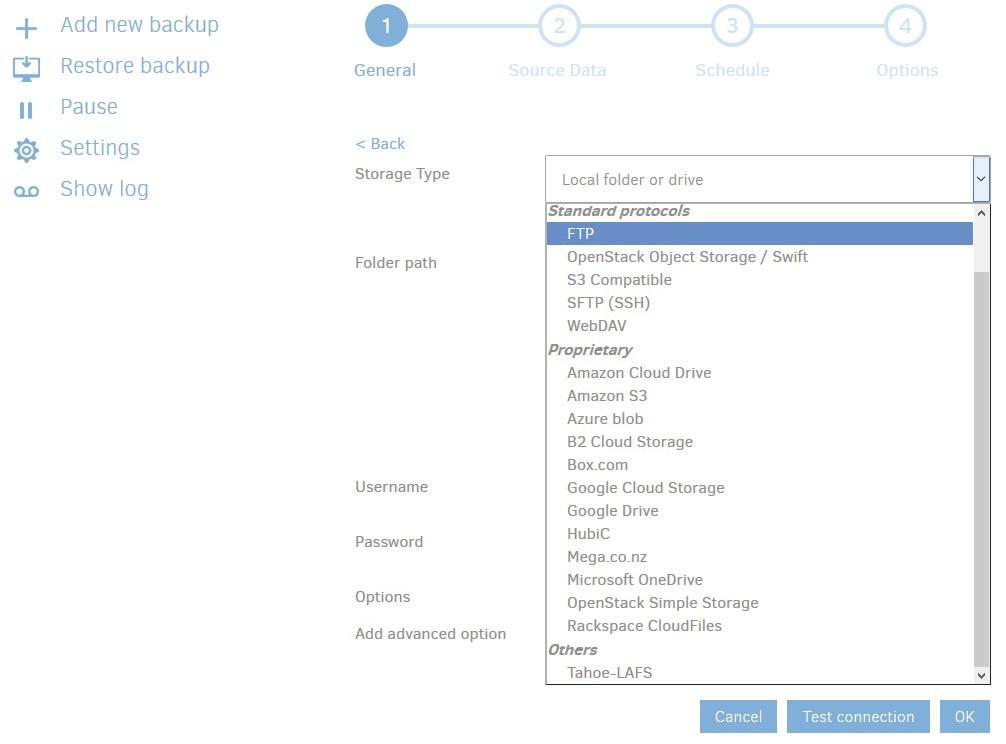1006x744 pixels.
Task: Click the Settings gear icon
Action: point(26,150)
